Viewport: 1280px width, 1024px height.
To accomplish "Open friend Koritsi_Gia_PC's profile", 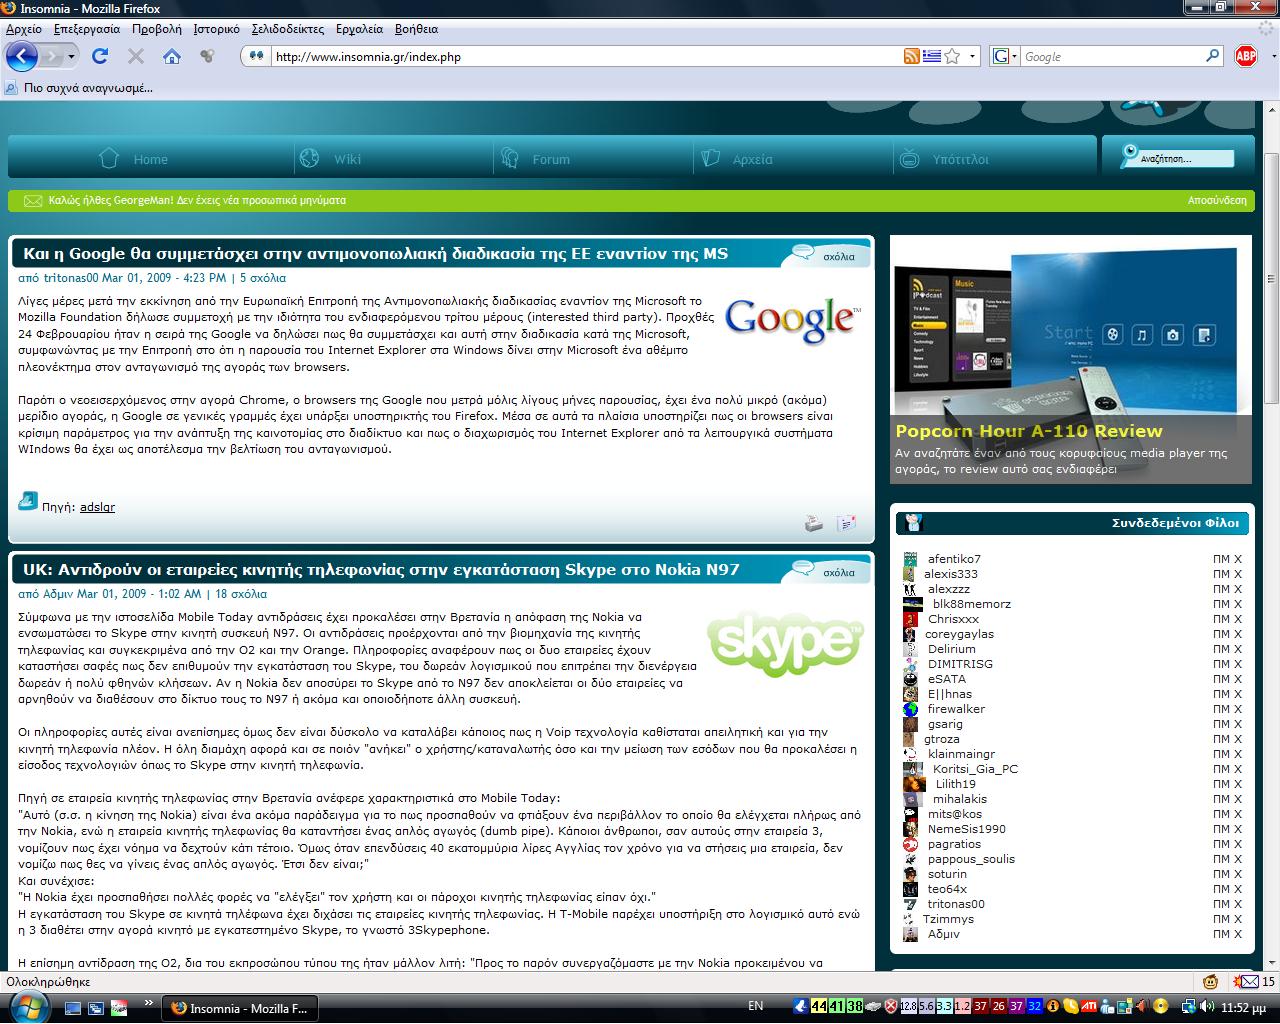I will coord(975,769).
